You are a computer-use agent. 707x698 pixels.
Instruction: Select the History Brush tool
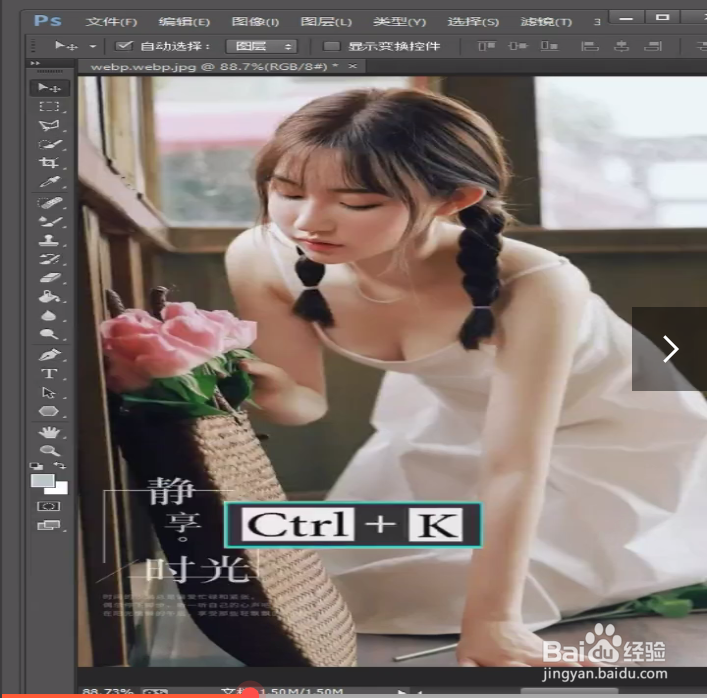[x=50, y=259]
